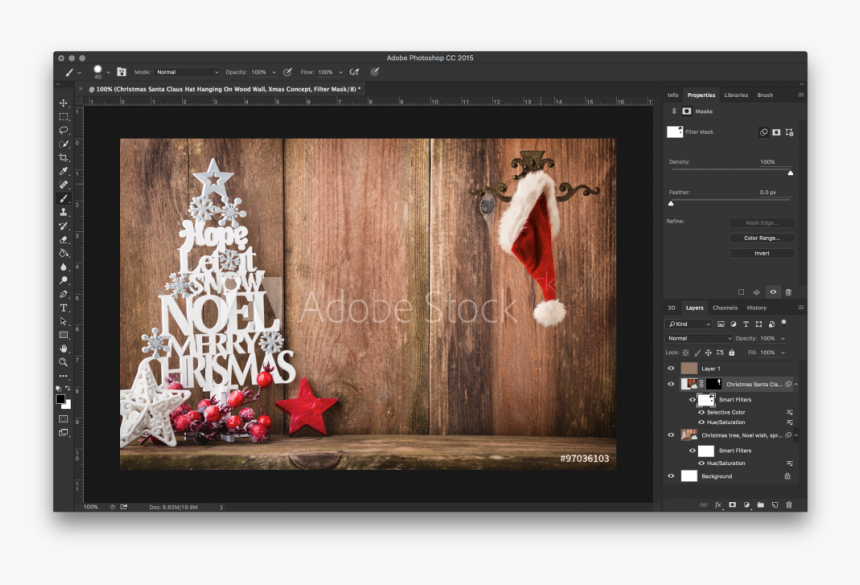Hide the Selective Color smart filter
The width and height of the screenshot is (860, 585).
701,412
